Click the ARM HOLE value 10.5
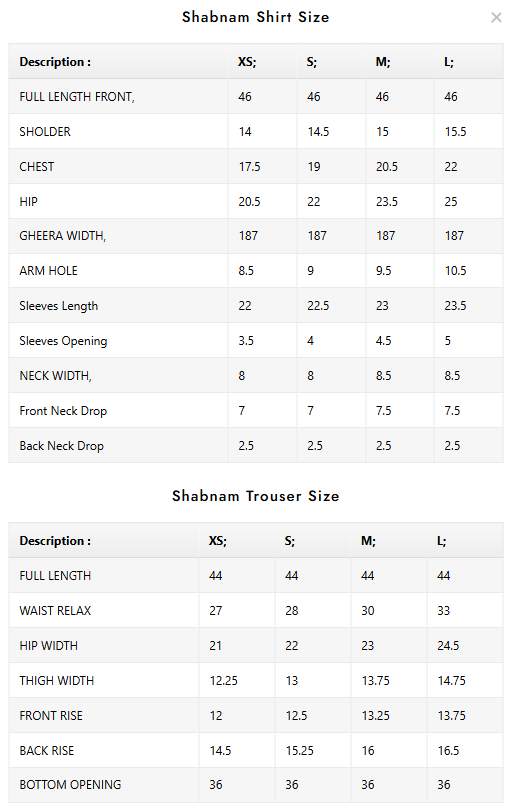Screen dimensions: 510x809 (455, 271)
